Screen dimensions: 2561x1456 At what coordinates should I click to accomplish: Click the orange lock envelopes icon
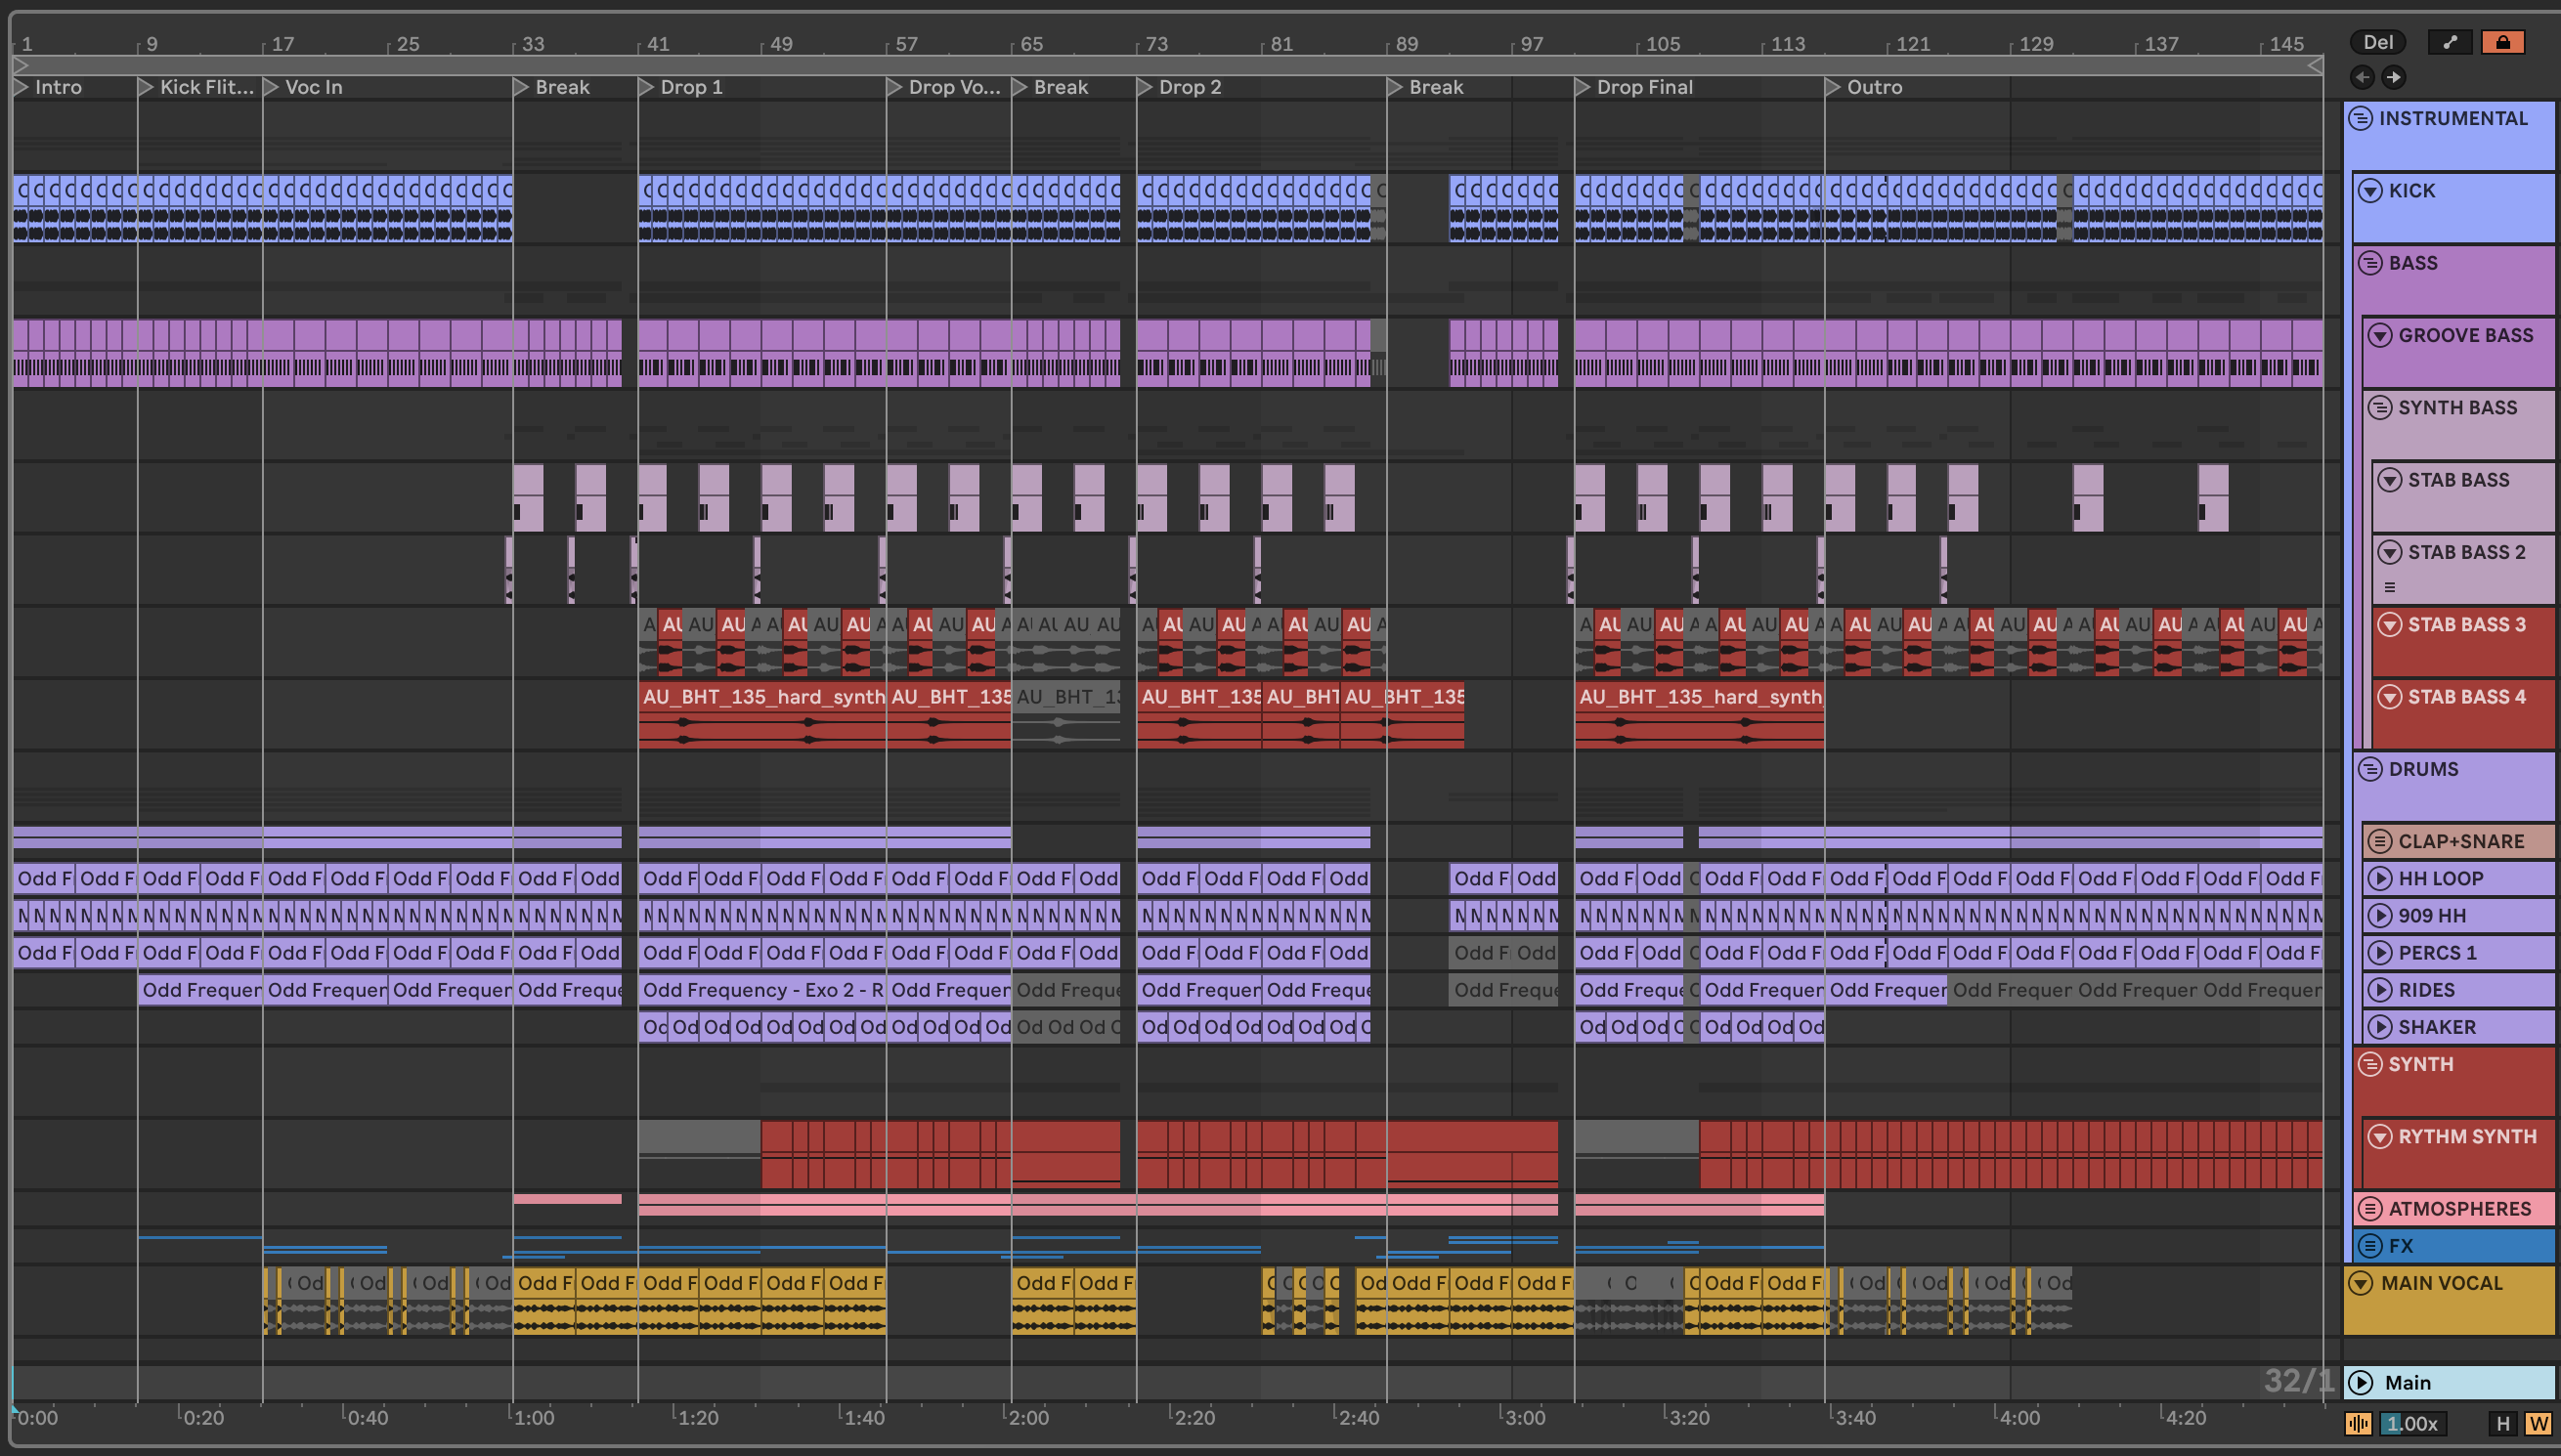(2502, 42)
